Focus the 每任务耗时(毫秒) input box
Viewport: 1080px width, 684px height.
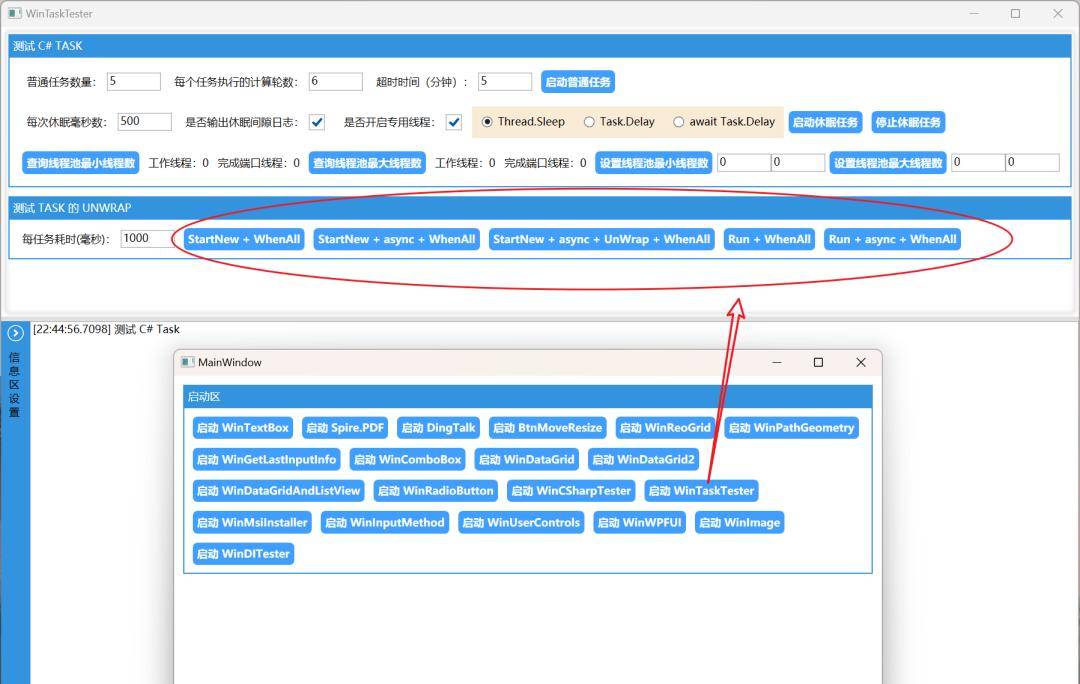[147, 239]
